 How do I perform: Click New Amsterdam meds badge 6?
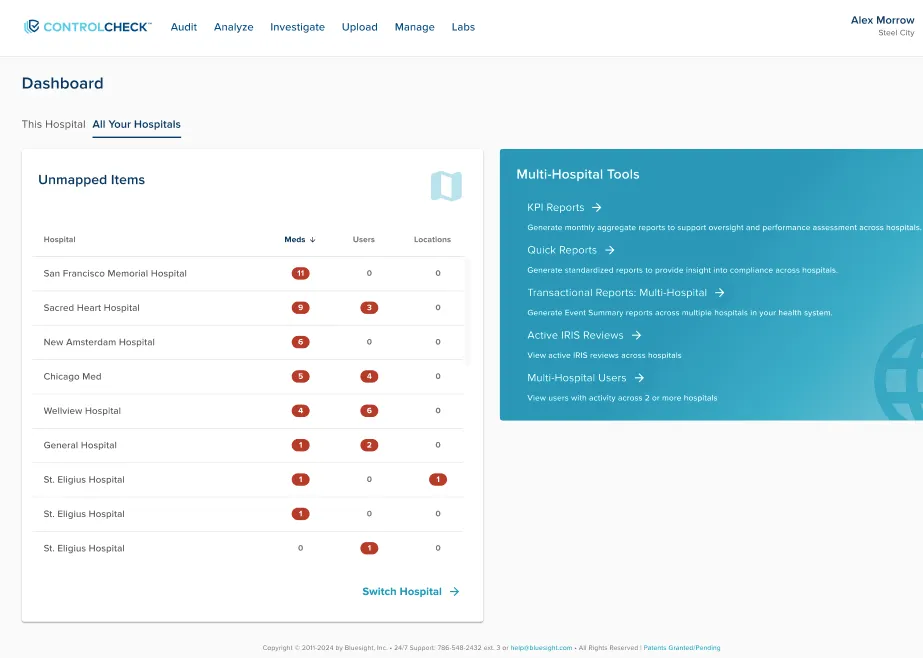[x=300, y=342]
